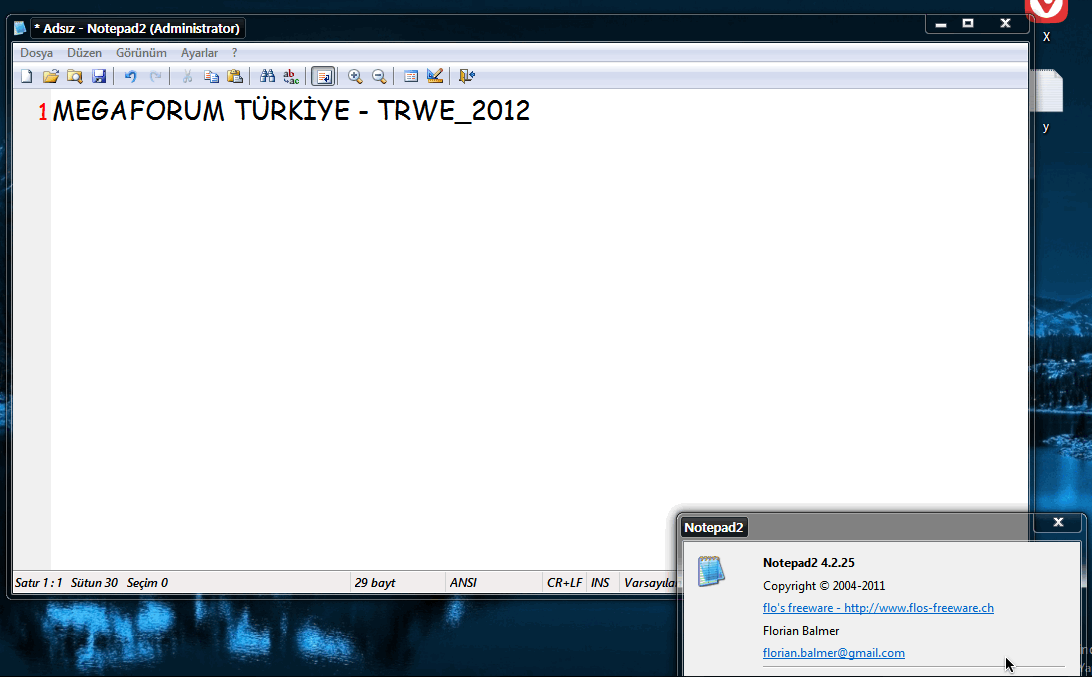1092x677 pixels.
Task: Open Replace with the abc icon
Action: pyautogui.click(x=291, y=76)
